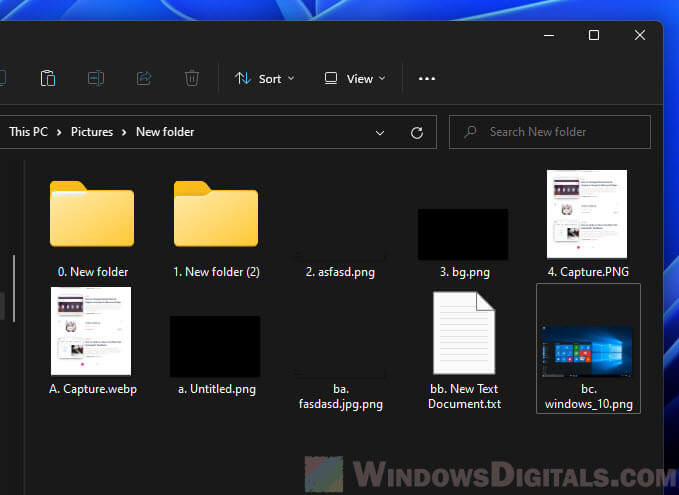Select the 1. New folder (2) icon
The image size is (679, 495).
click(215, 214)
